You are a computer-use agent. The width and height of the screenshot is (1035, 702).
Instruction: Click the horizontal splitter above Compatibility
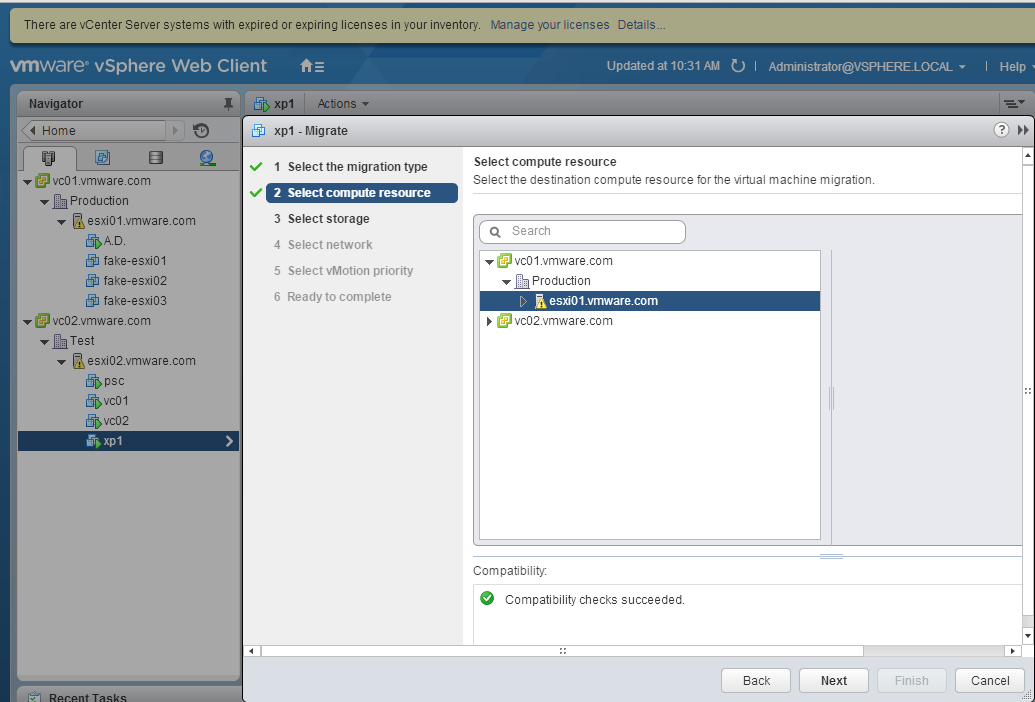tap(831, 557)
